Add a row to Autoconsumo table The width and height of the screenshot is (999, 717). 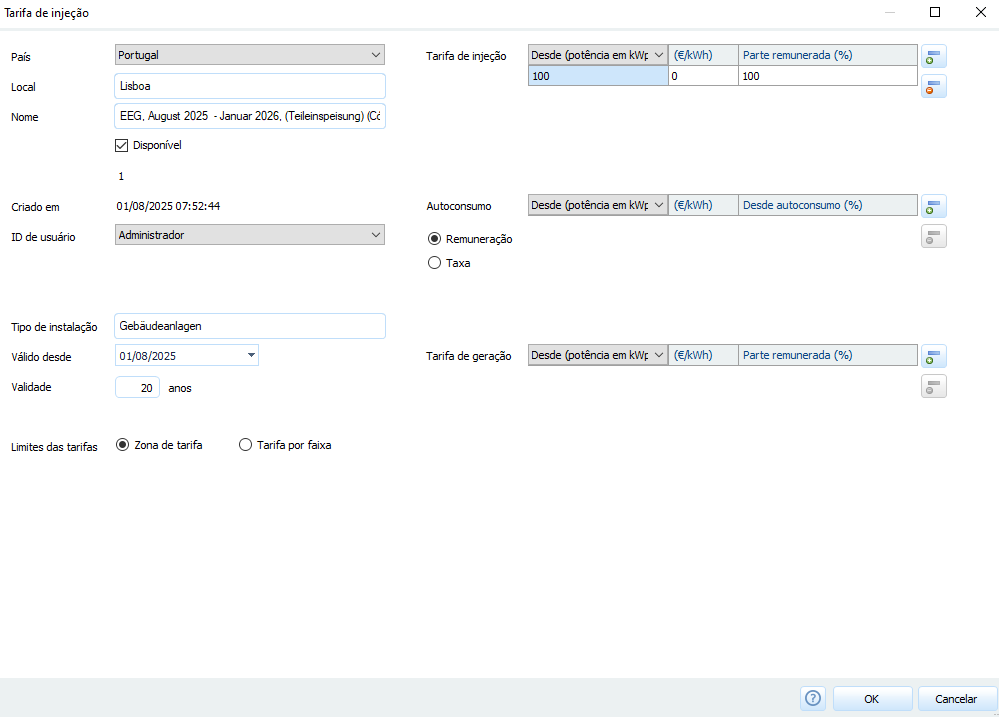[933, 206]
